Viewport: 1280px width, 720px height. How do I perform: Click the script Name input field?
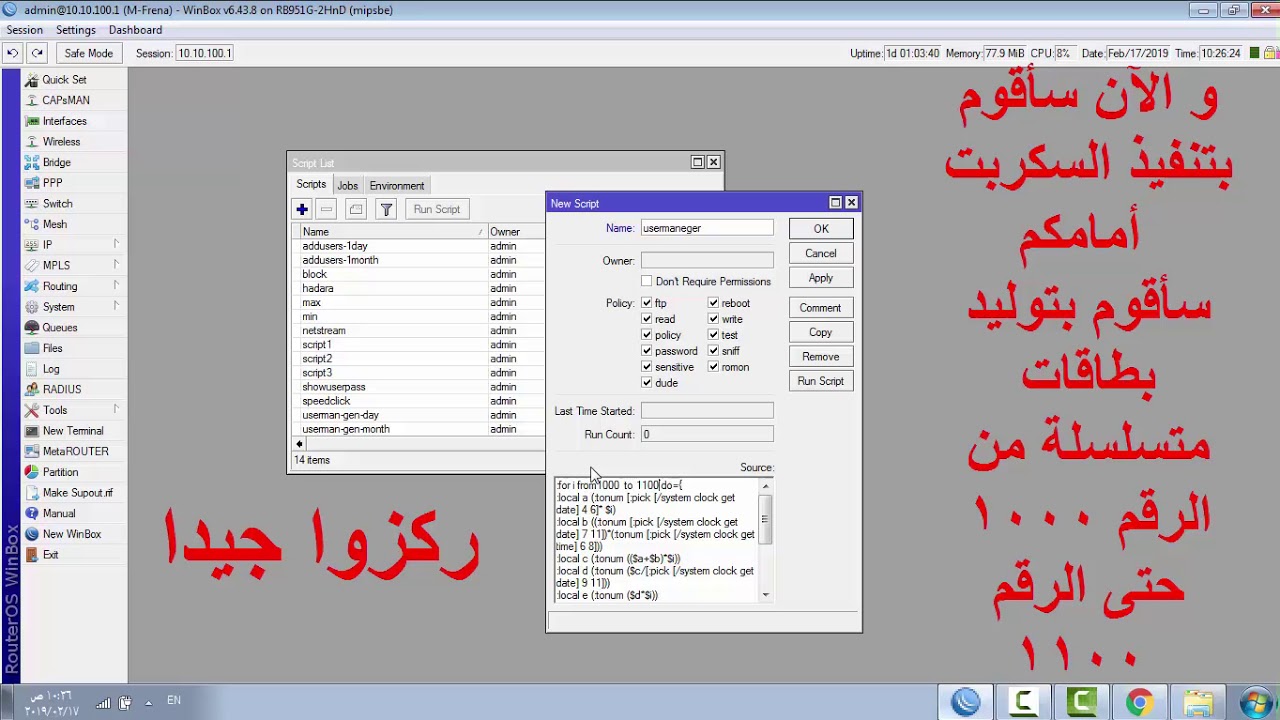[707, 228]
